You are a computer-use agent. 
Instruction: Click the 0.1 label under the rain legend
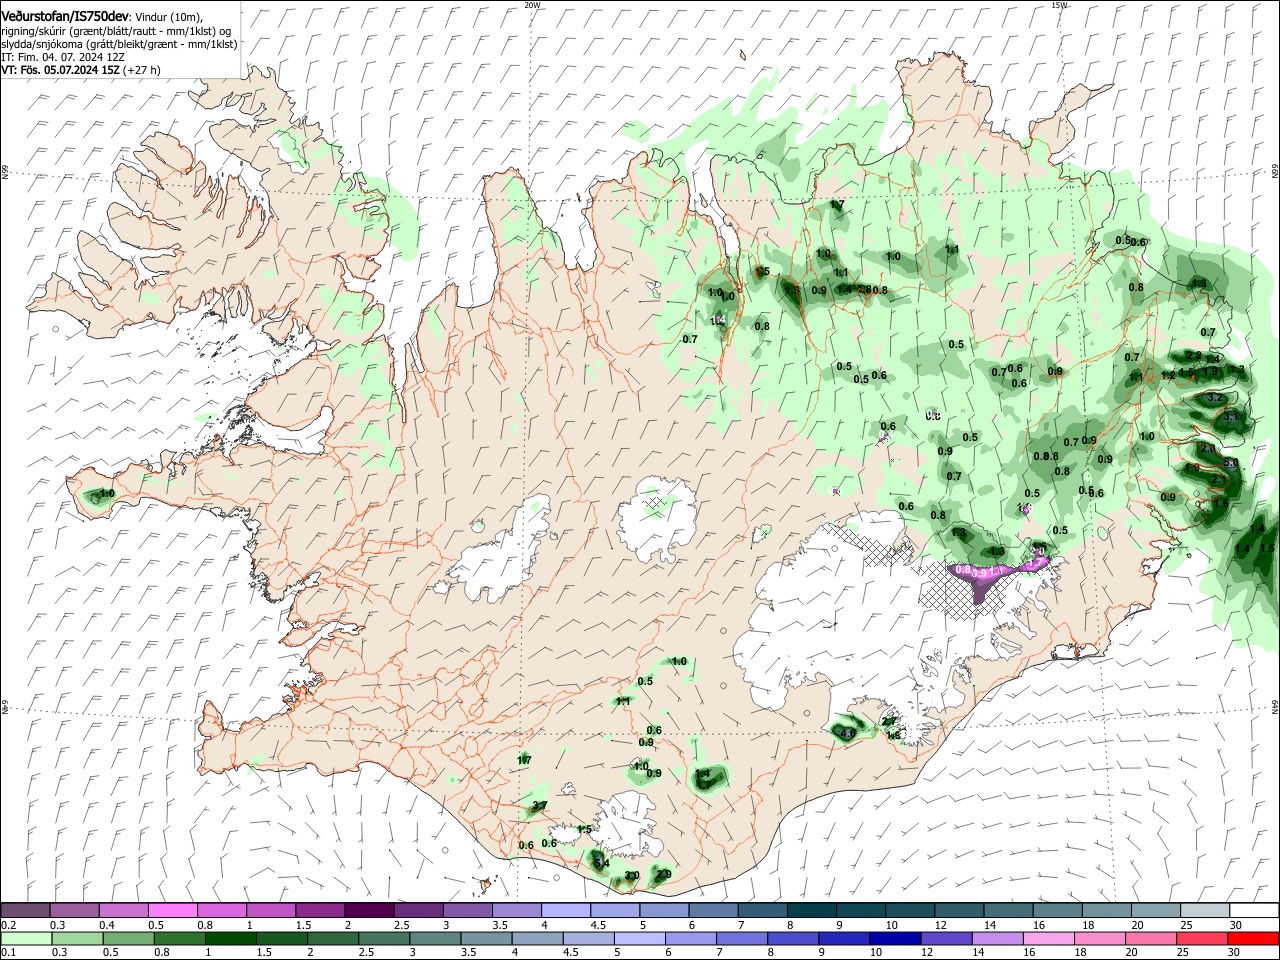(9, 953)
